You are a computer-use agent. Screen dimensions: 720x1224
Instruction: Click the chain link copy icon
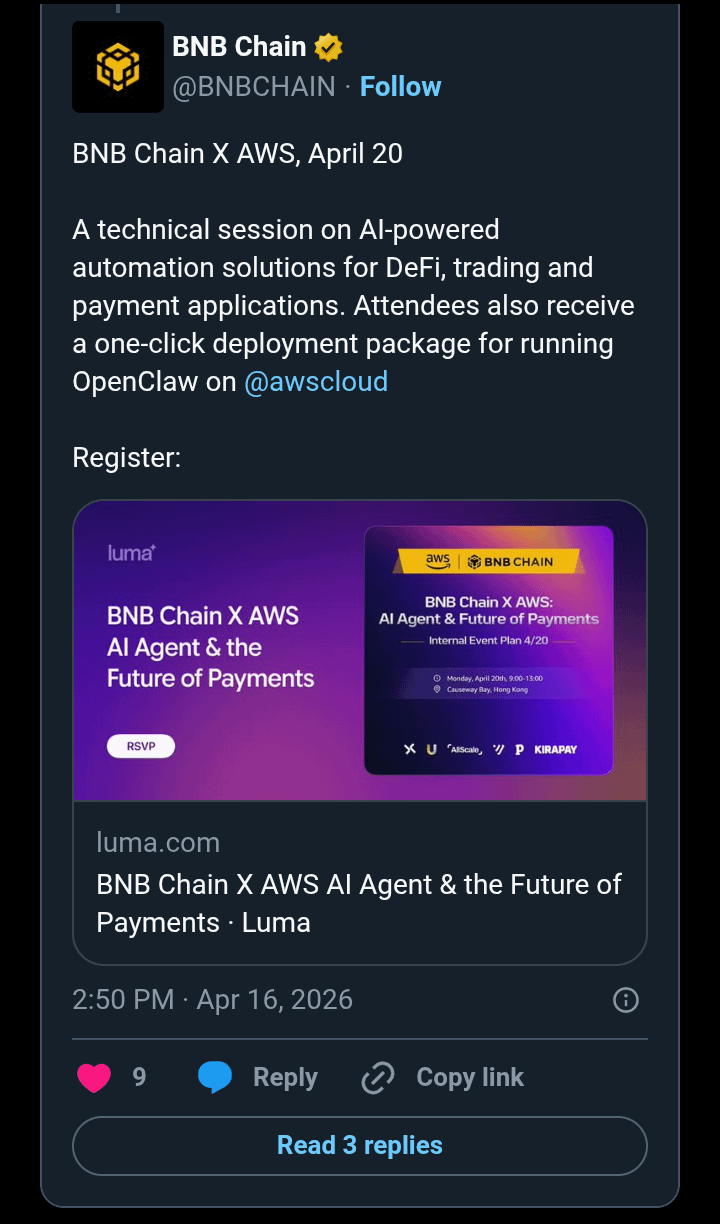377,1078
